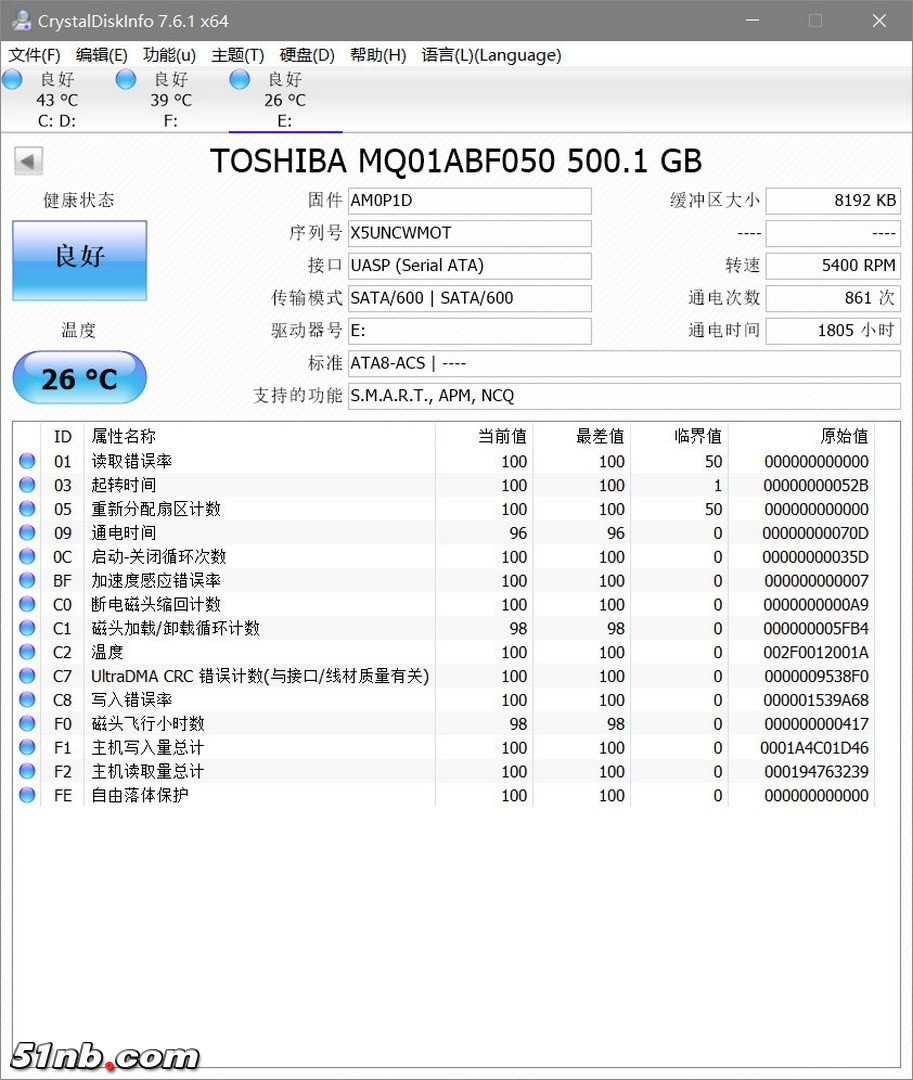
Task: Click the drive health icon above C: D:
Action: [11, 79]
